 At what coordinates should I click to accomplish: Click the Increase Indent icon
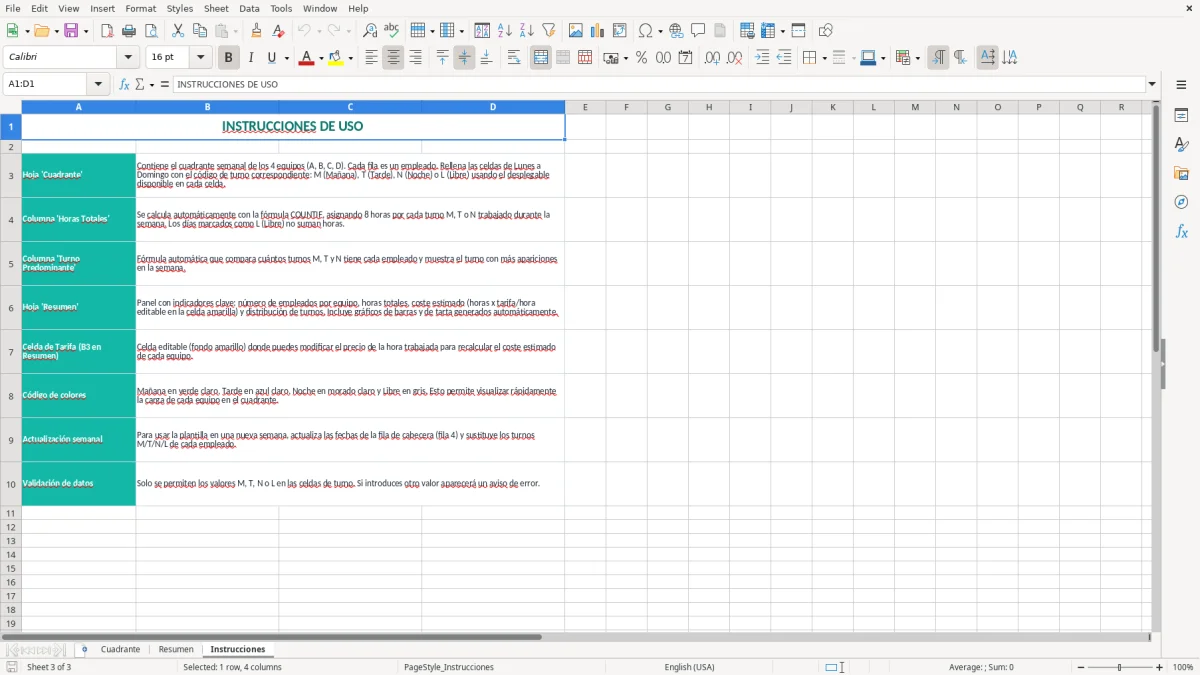(762, 58)
